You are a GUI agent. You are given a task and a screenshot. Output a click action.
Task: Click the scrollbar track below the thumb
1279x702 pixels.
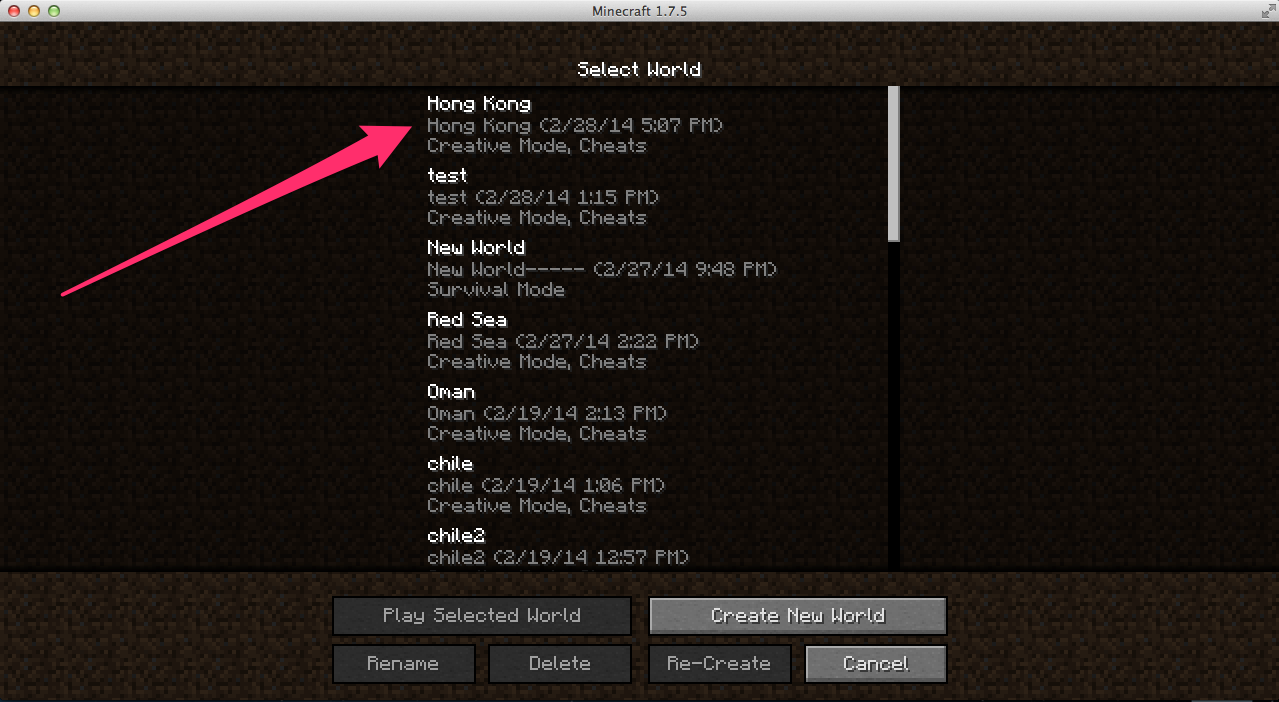coord(894,404)
